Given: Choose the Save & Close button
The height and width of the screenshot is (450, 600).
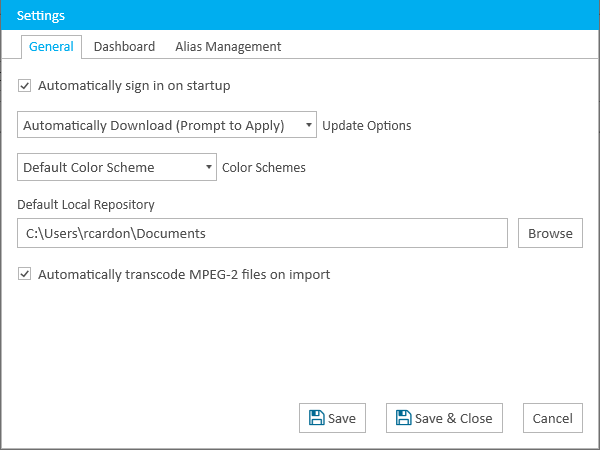Looking at the screenshot, I should (x=444, y=418).
